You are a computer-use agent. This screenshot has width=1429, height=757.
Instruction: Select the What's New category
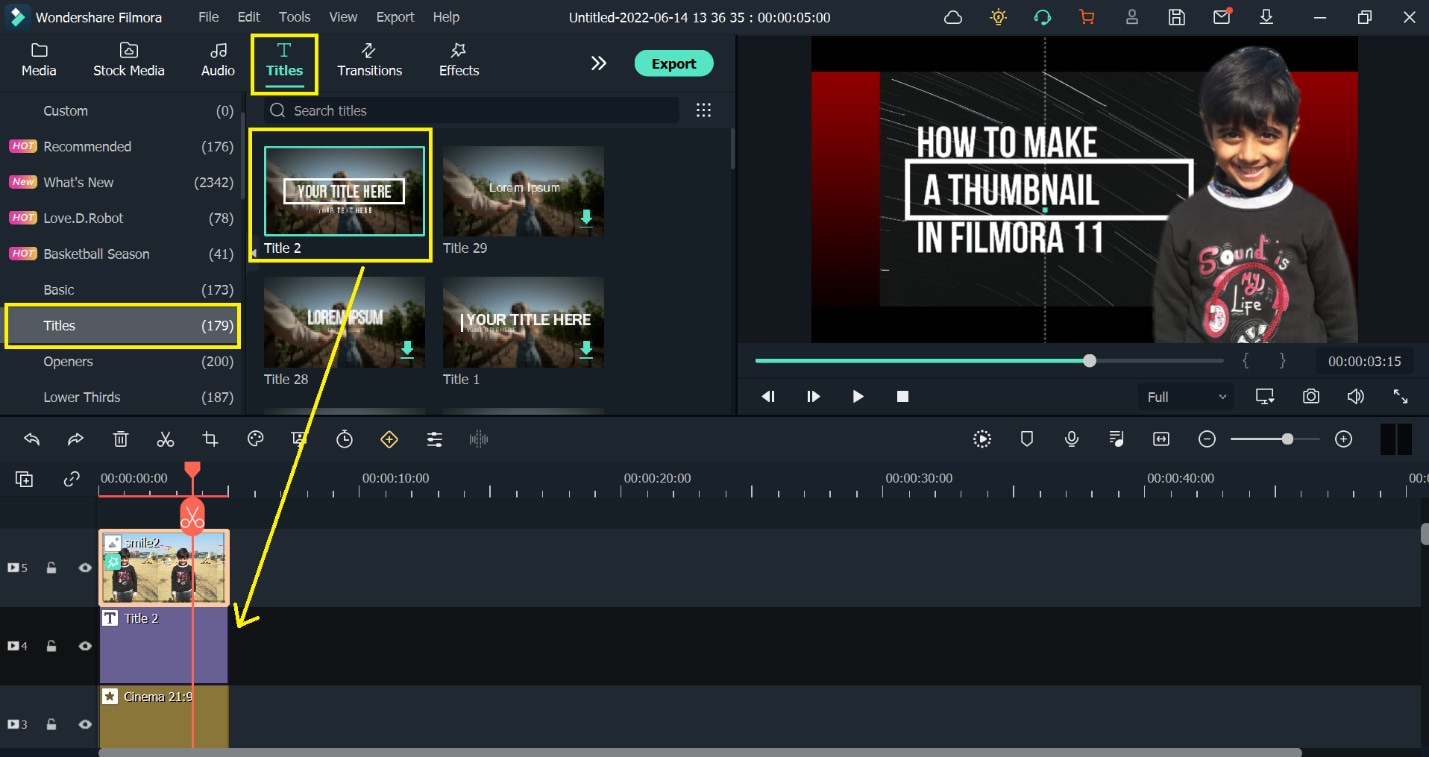[x=120, y=182]
